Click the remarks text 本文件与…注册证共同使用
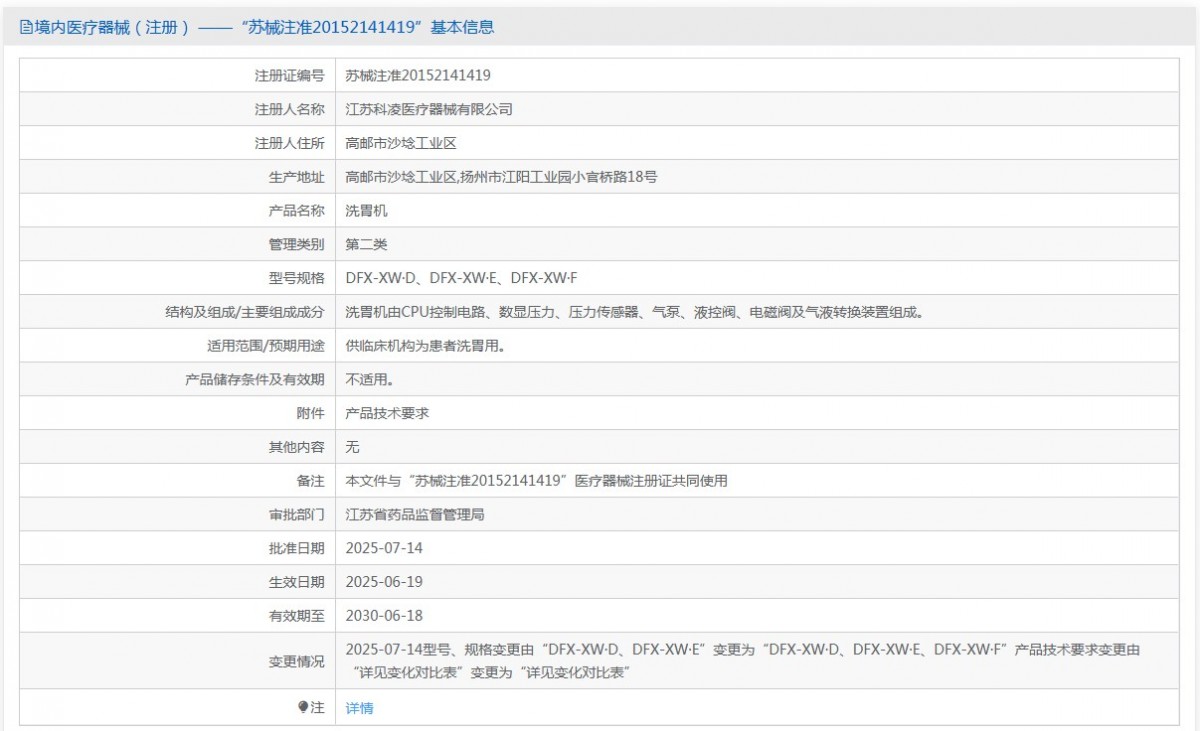The width and height of the screenshot is (1200, 731). coord(536,481)
